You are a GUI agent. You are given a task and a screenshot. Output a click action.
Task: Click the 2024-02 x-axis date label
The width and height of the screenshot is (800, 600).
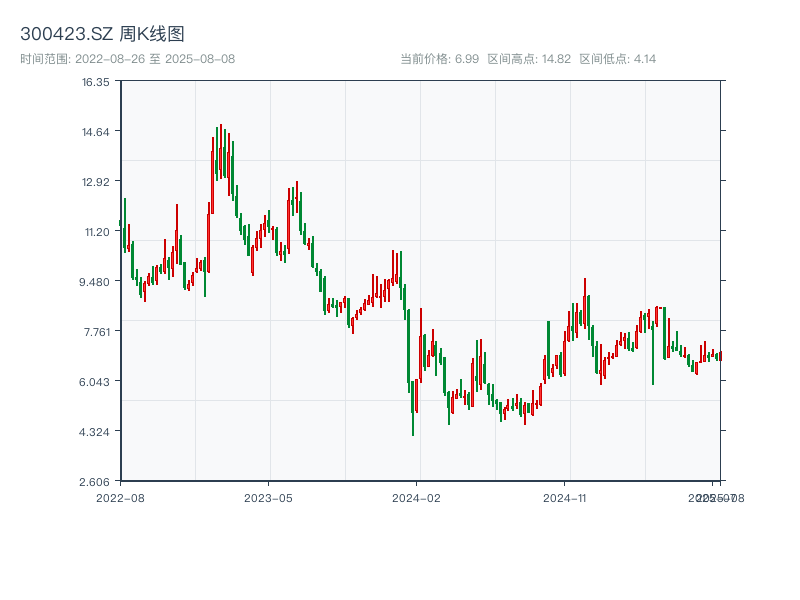point(417,497)
